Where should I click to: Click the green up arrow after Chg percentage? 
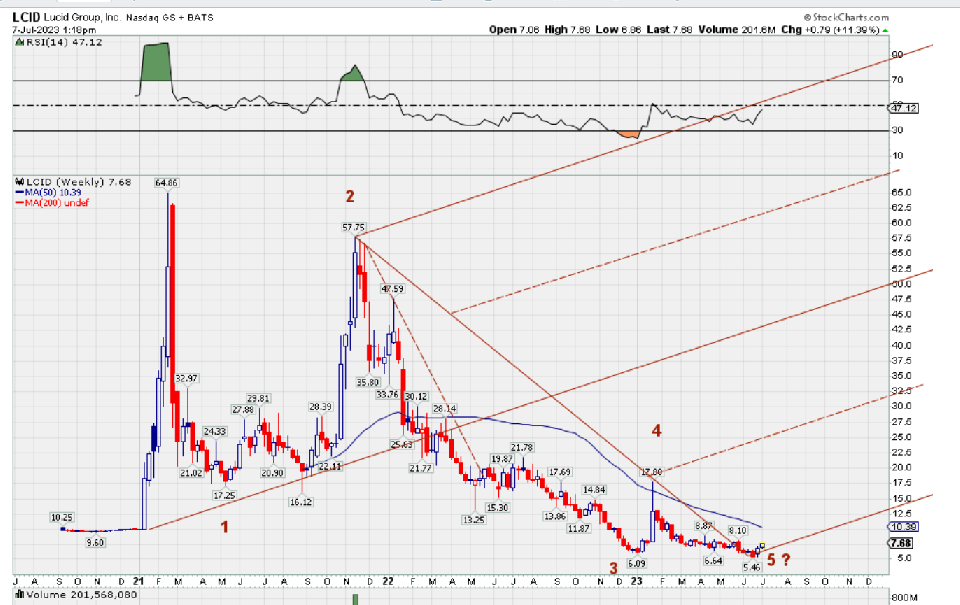[885, 29]
